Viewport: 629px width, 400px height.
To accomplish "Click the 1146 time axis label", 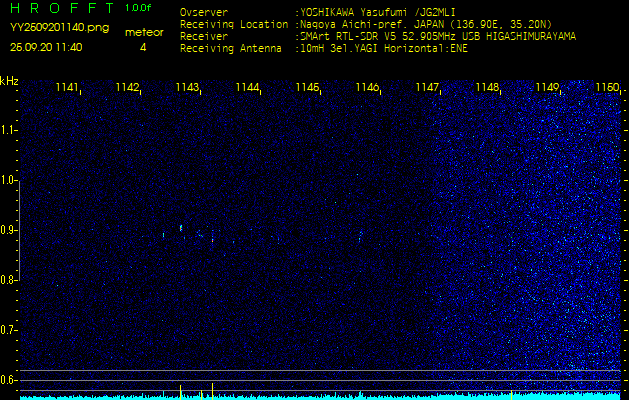I will point(367,87).
